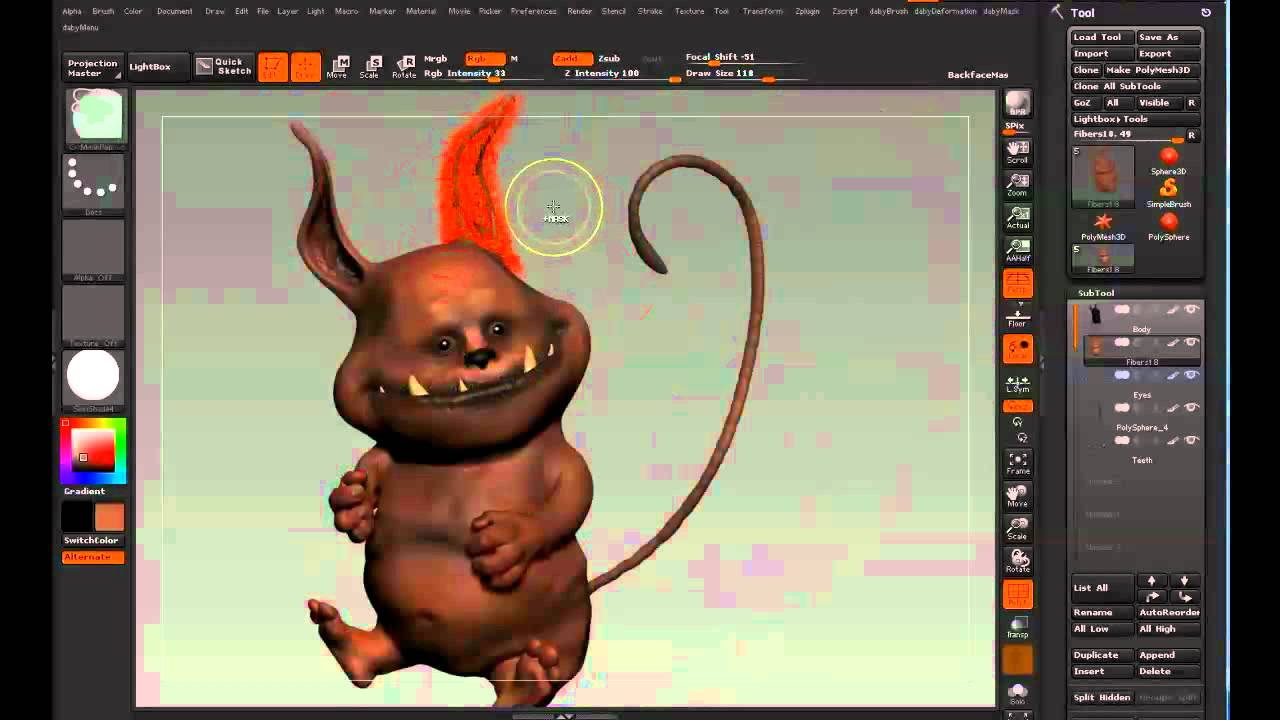This screenshot has height=720, width=1280.
Task: Toggle Teeth subtool visibility eye
Action: coord(1191,441)
